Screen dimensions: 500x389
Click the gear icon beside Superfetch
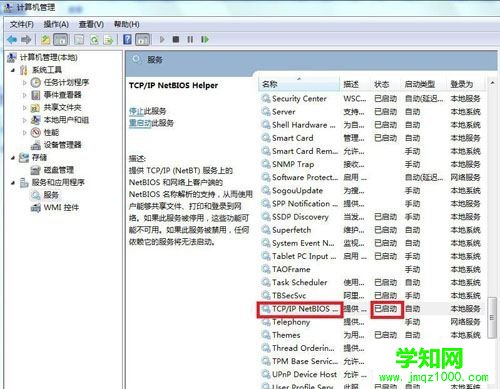tap(266, 230)
